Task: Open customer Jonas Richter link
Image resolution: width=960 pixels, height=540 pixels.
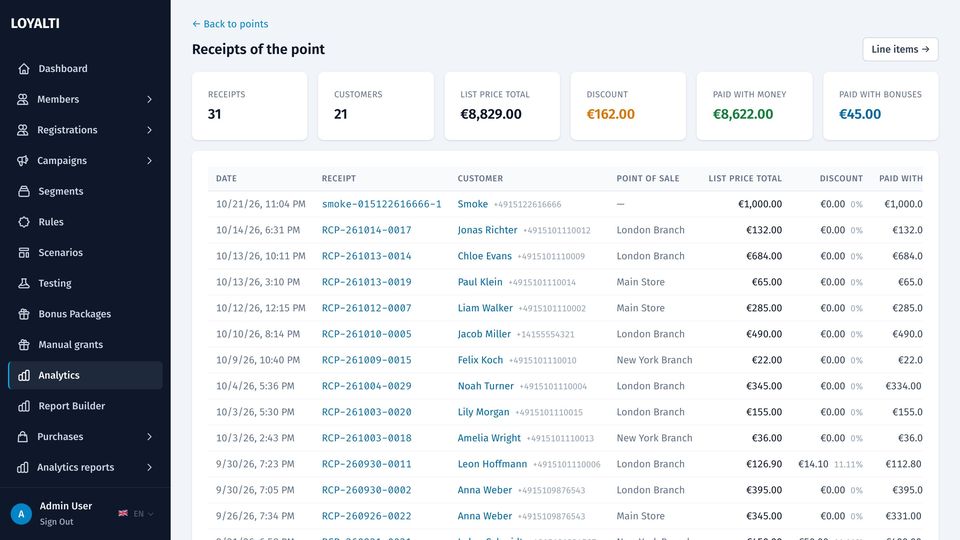Action: pos(487,230)
